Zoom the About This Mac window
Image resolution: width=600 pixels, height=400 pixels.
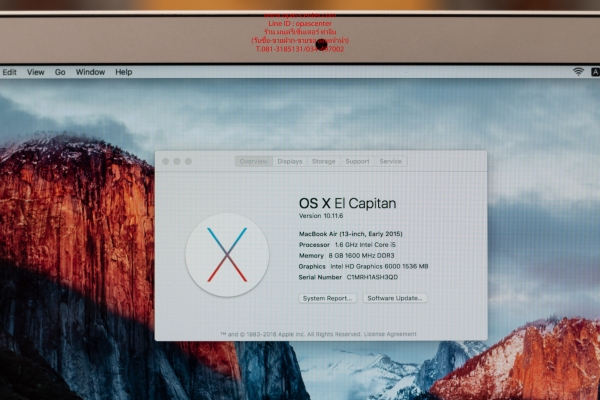(x=188, y=162)
